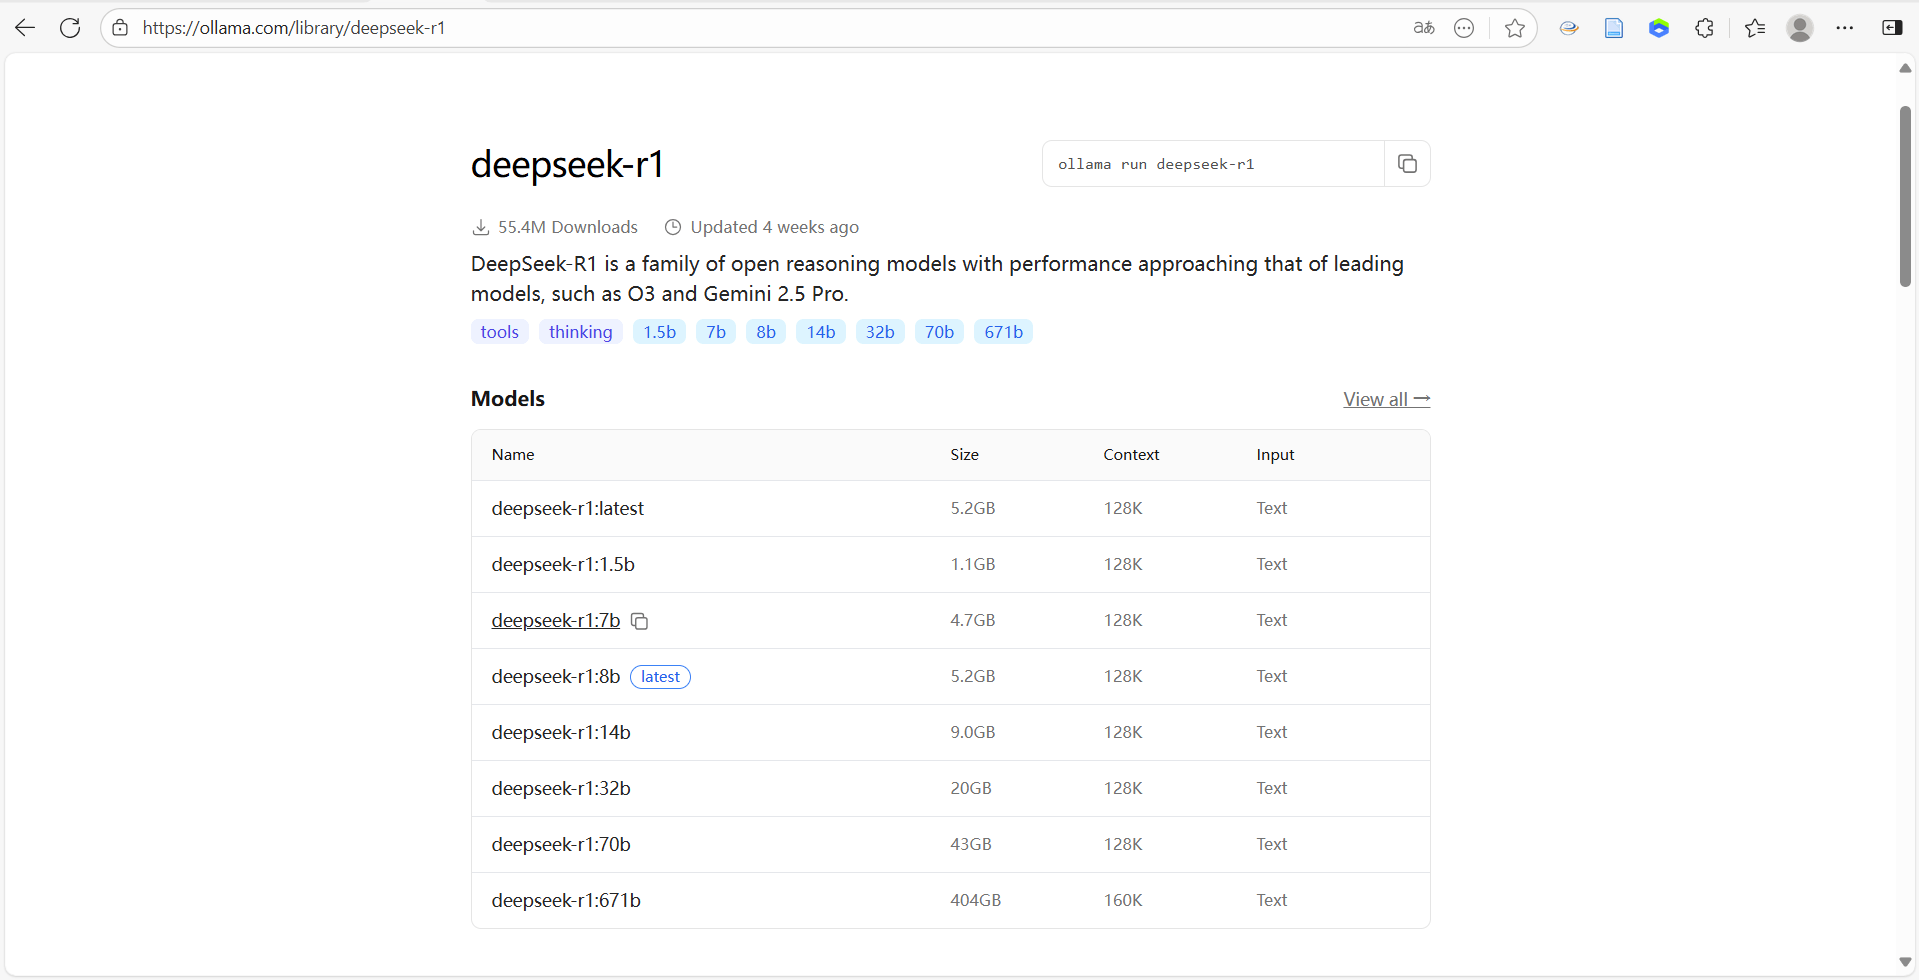Toggle the browser sidebar
Screen dimensions: 1919x980
1892,28
